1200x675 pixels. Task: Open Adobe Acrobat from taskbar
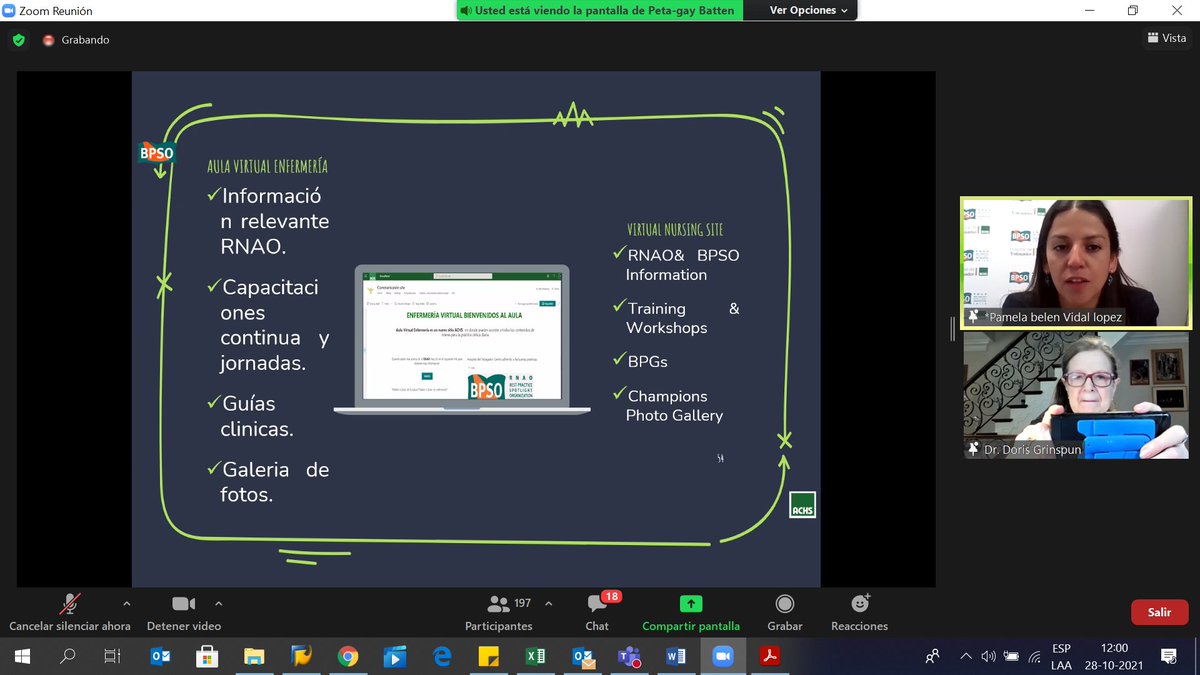(770, 656)
